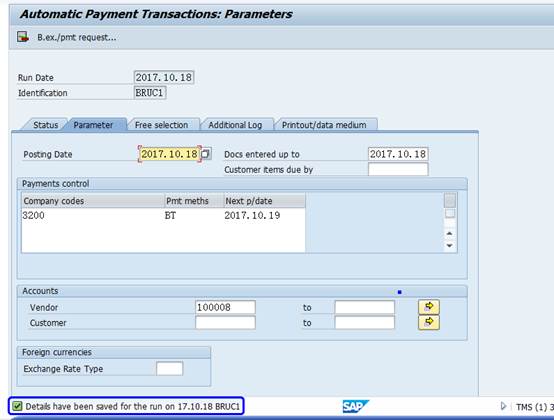Open the Additional Log tab
Image resolution: width=554 pixels, height=420 pixels.
(x=235, y=125)
